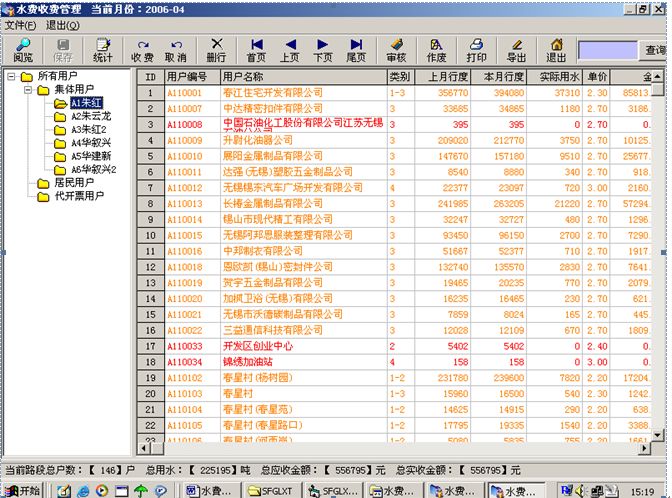Click the 用户编号 column header

tap(192, 77)
